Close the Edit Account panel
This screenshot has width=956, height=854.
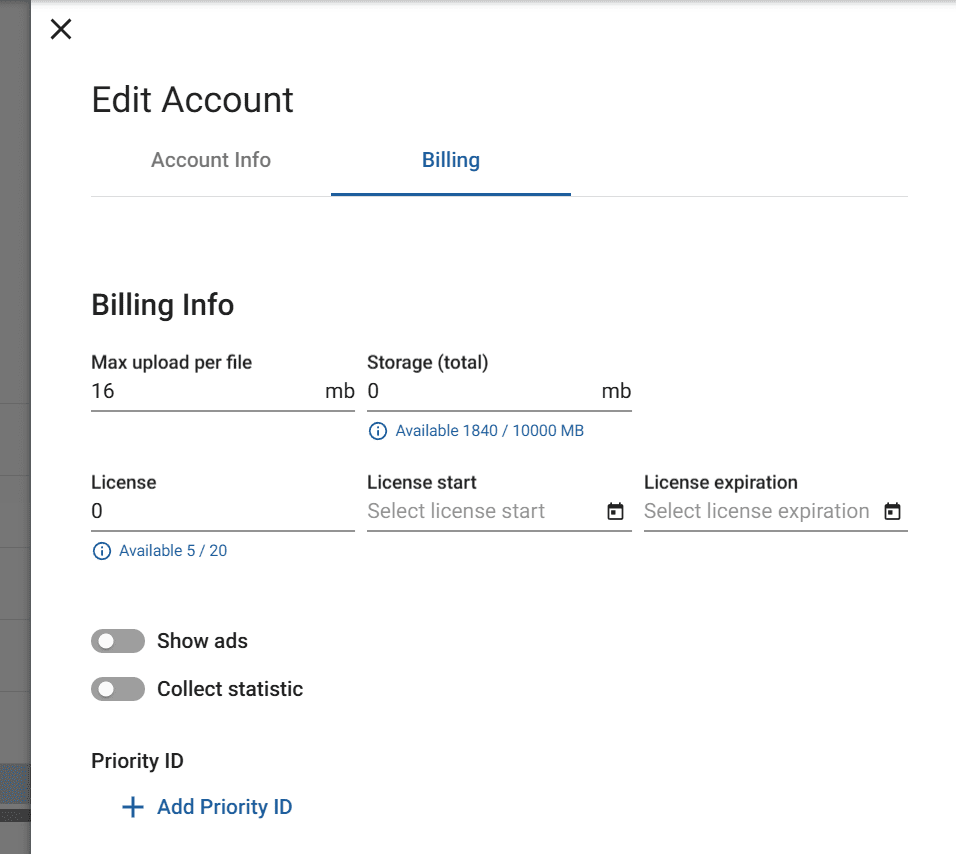pyautogui.click(x=61, y=30)
